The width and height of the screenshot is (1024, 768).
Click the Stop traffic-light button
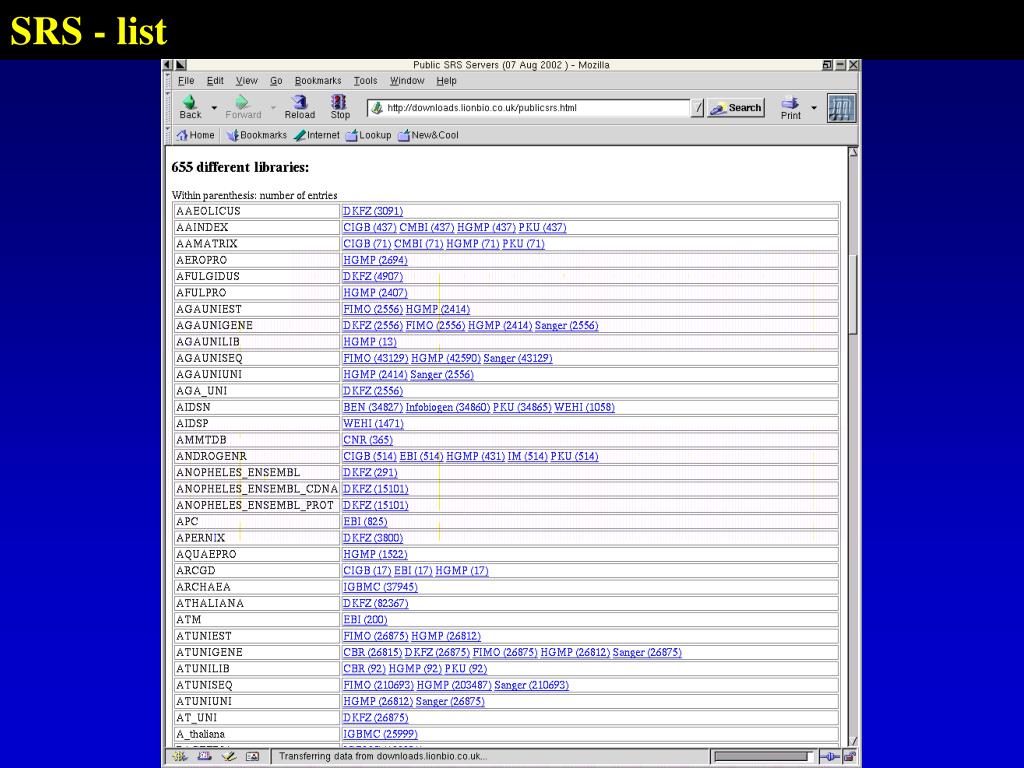coord(340,107)
